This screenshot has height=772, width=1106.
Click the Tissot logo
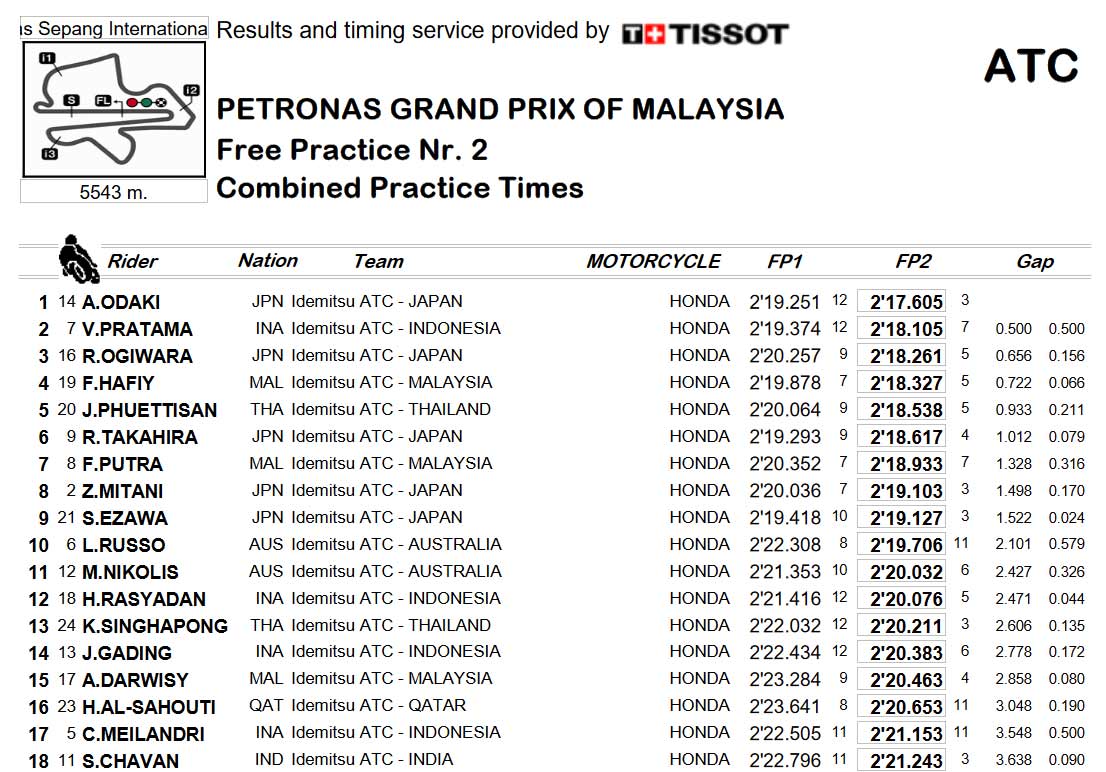click(x=705, y=34)
